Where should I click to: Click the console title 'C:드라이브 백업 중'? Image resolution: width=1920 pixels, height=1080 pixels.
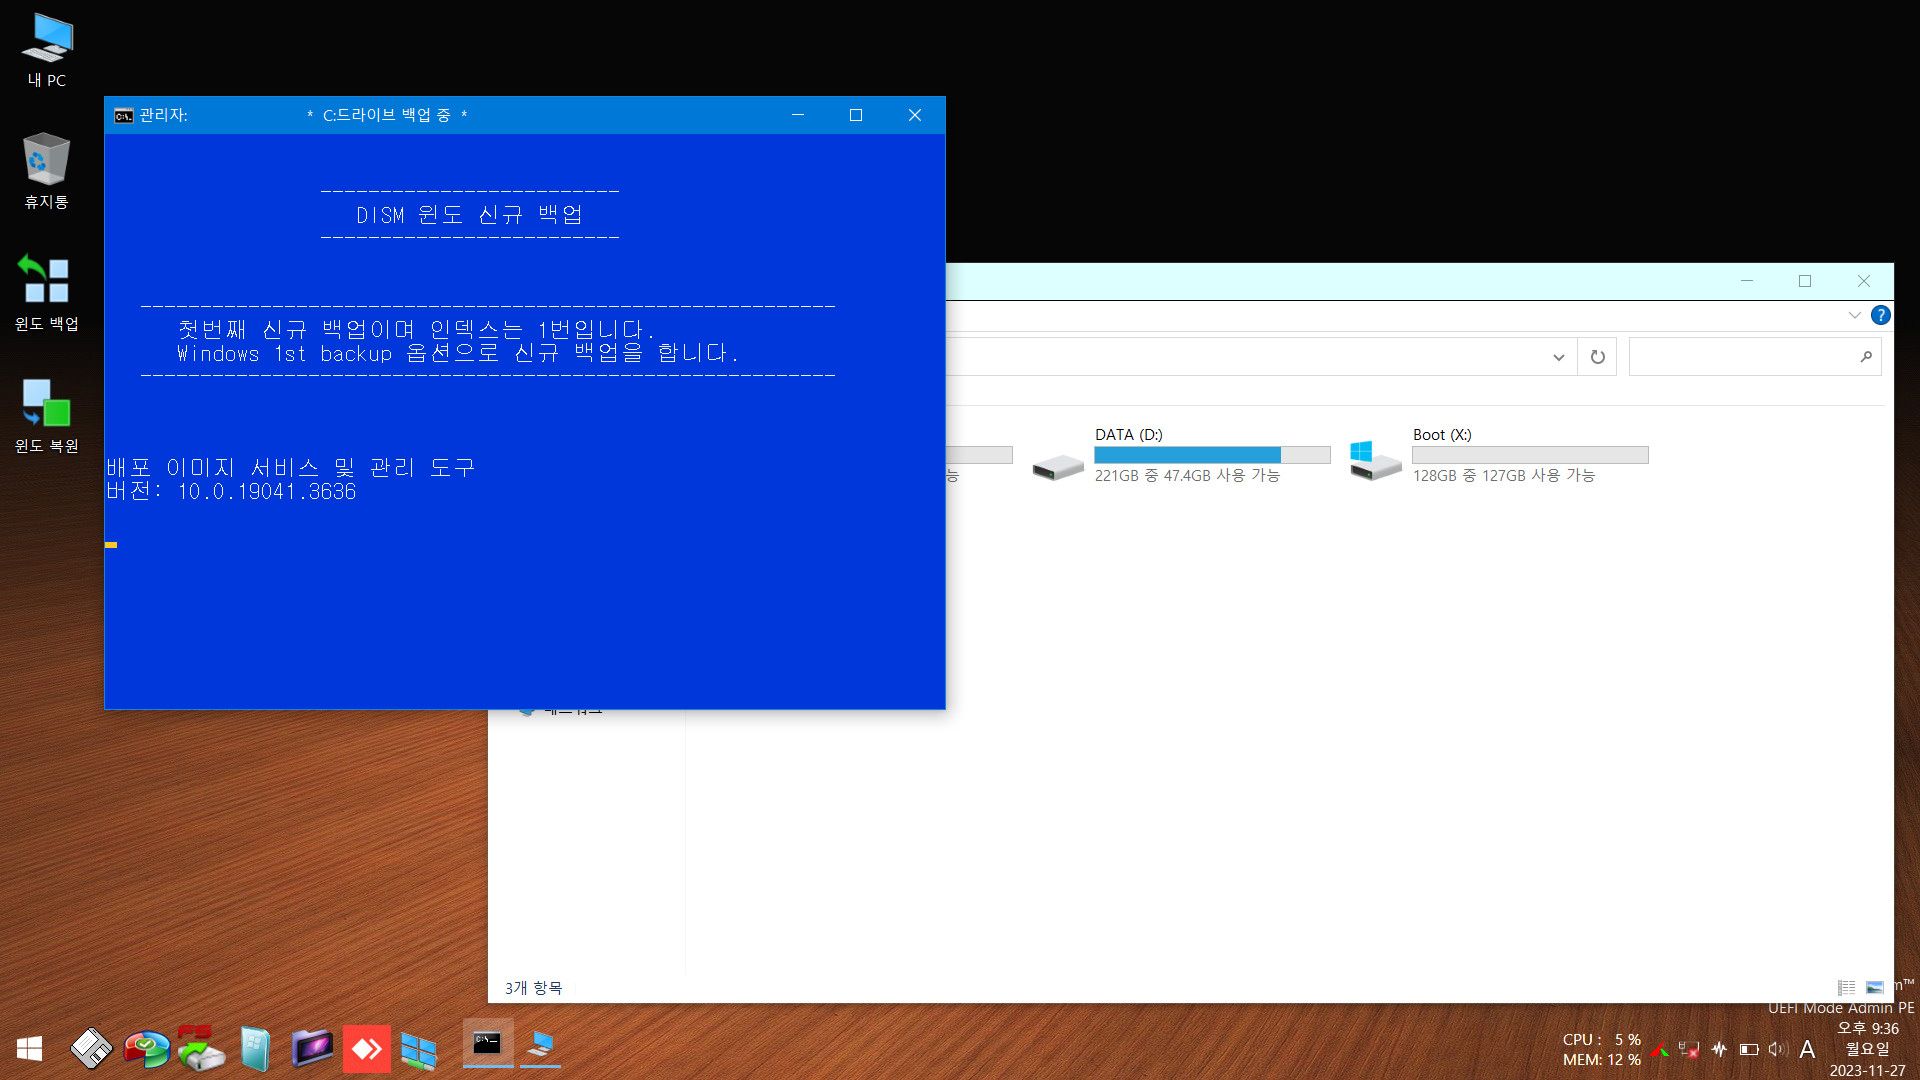coord(386,116)
